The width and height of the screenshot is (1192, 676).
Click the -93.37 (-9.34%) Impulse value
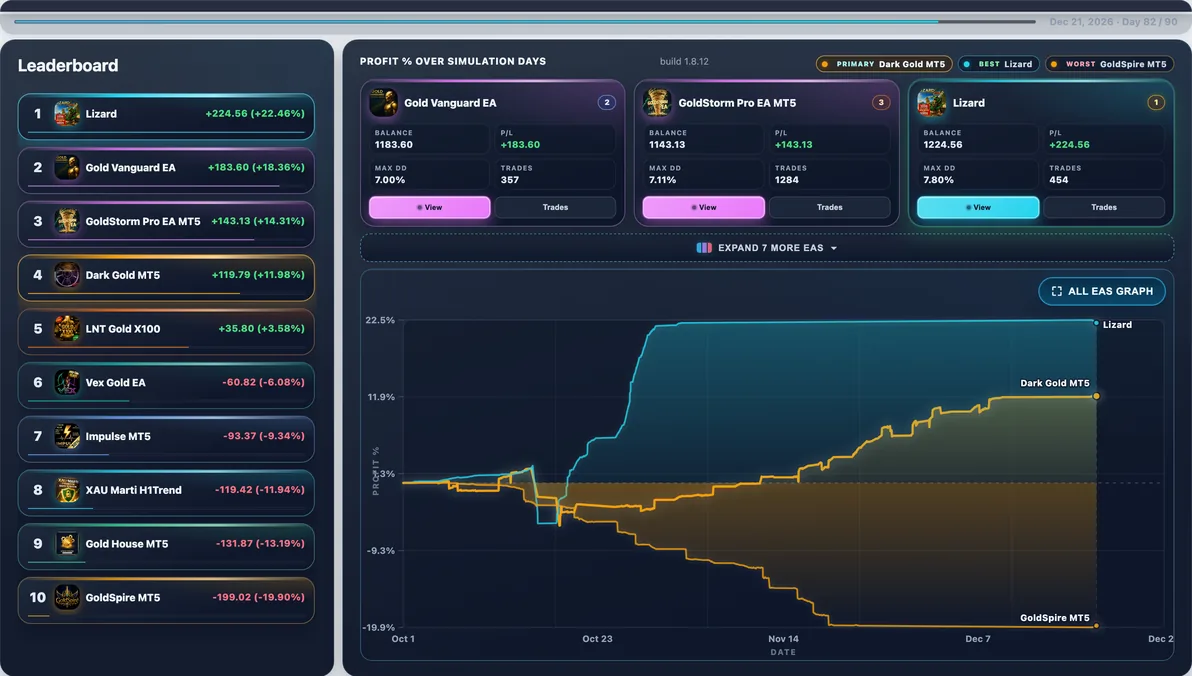pos(264,436)
